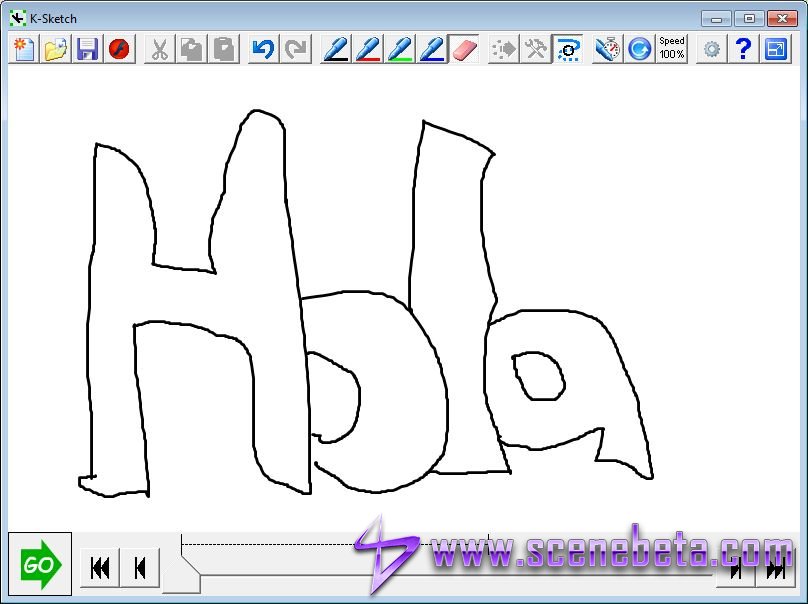Open the Help documentation
This screenshot has width=808, height=604.
point(741,48)
